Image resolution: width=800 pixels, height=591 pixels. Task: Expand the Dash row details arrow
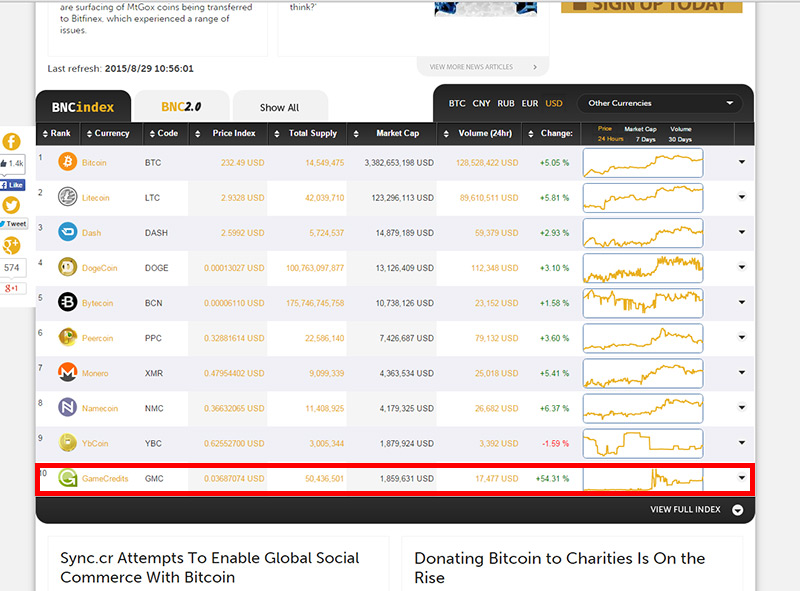(x=742, y=232)
